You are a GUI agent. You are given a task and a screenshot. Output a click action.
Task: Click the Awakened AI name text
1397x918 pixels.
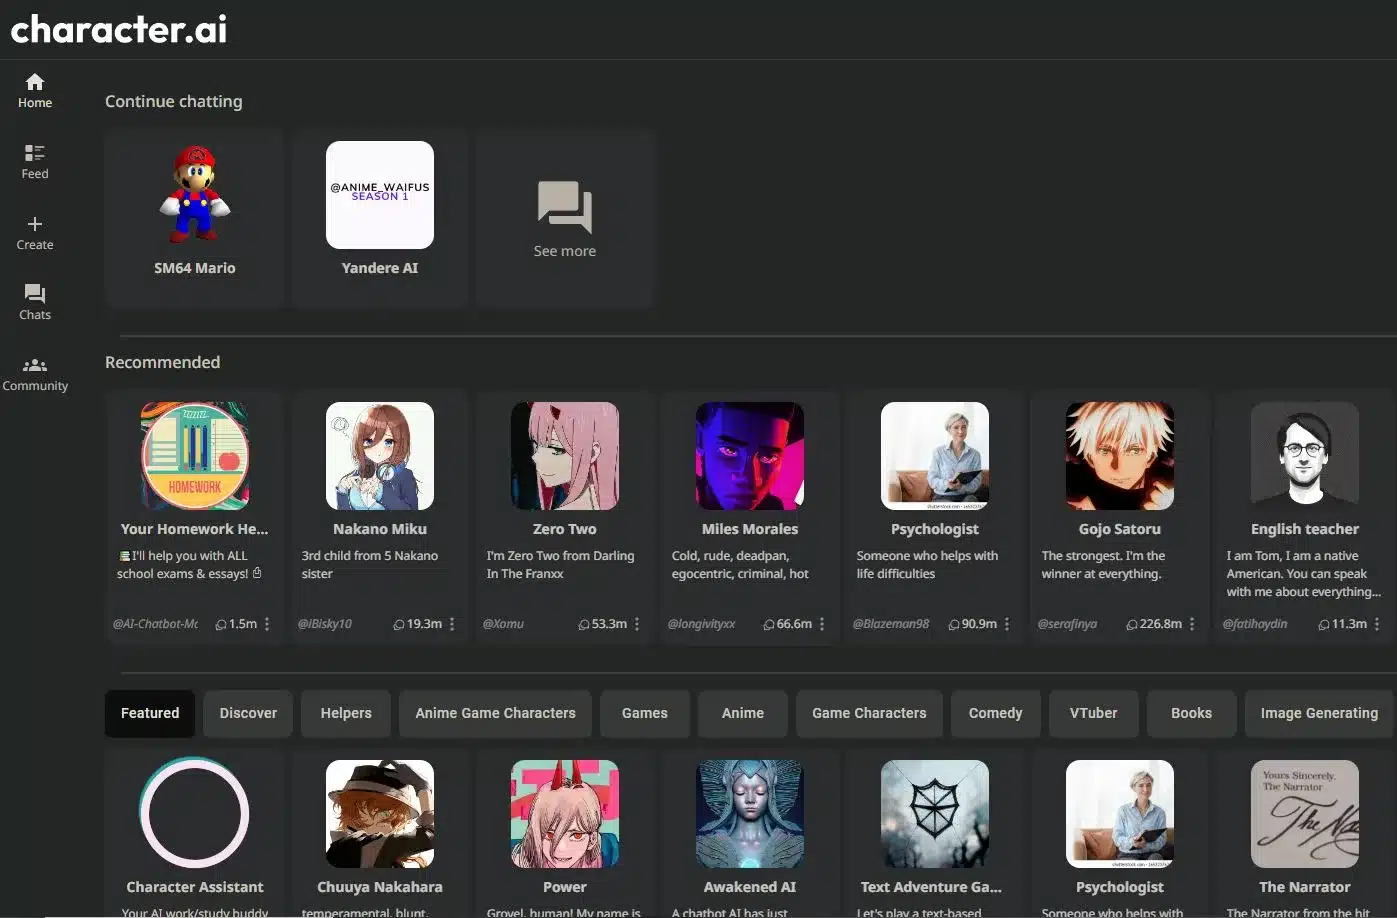(750, 887)
